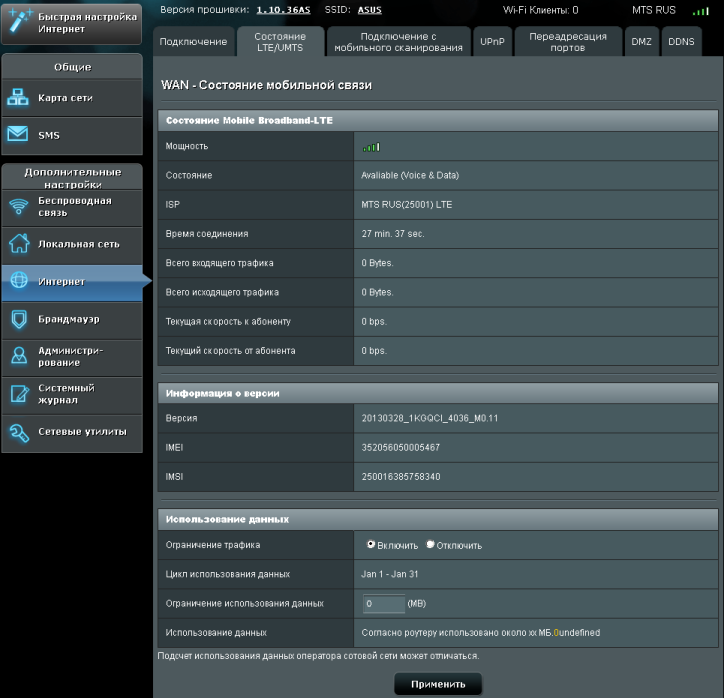This screenshot has width=724, height=698.
Task: Click data cycle value Jan 1 - Jan 31
Action: [389, 574]
